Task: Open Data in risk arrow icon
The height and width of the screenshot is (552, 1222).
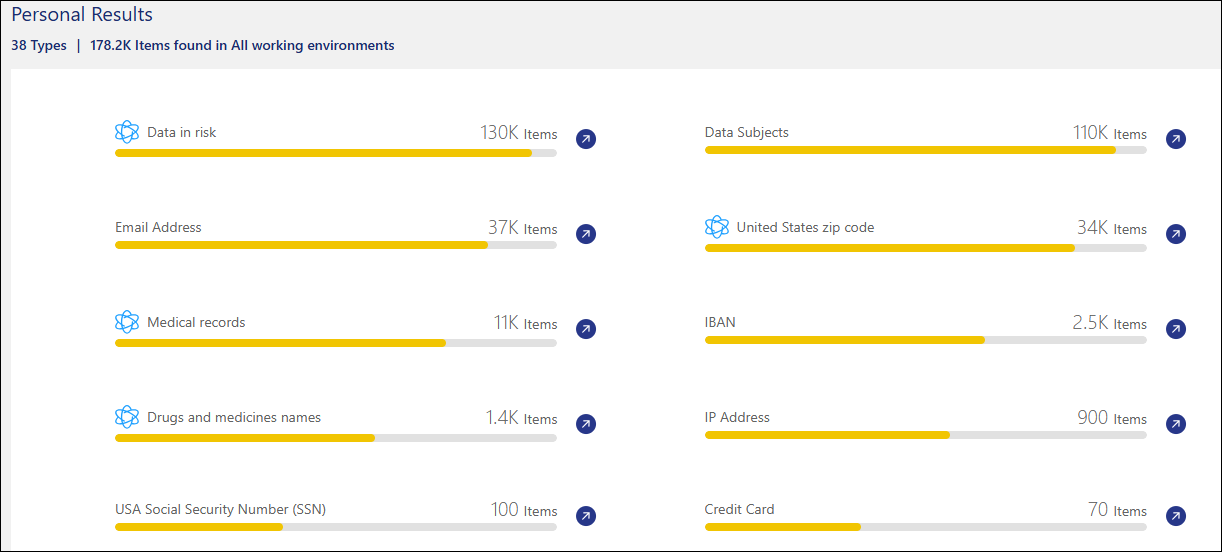Action: (x=586, y=139)
